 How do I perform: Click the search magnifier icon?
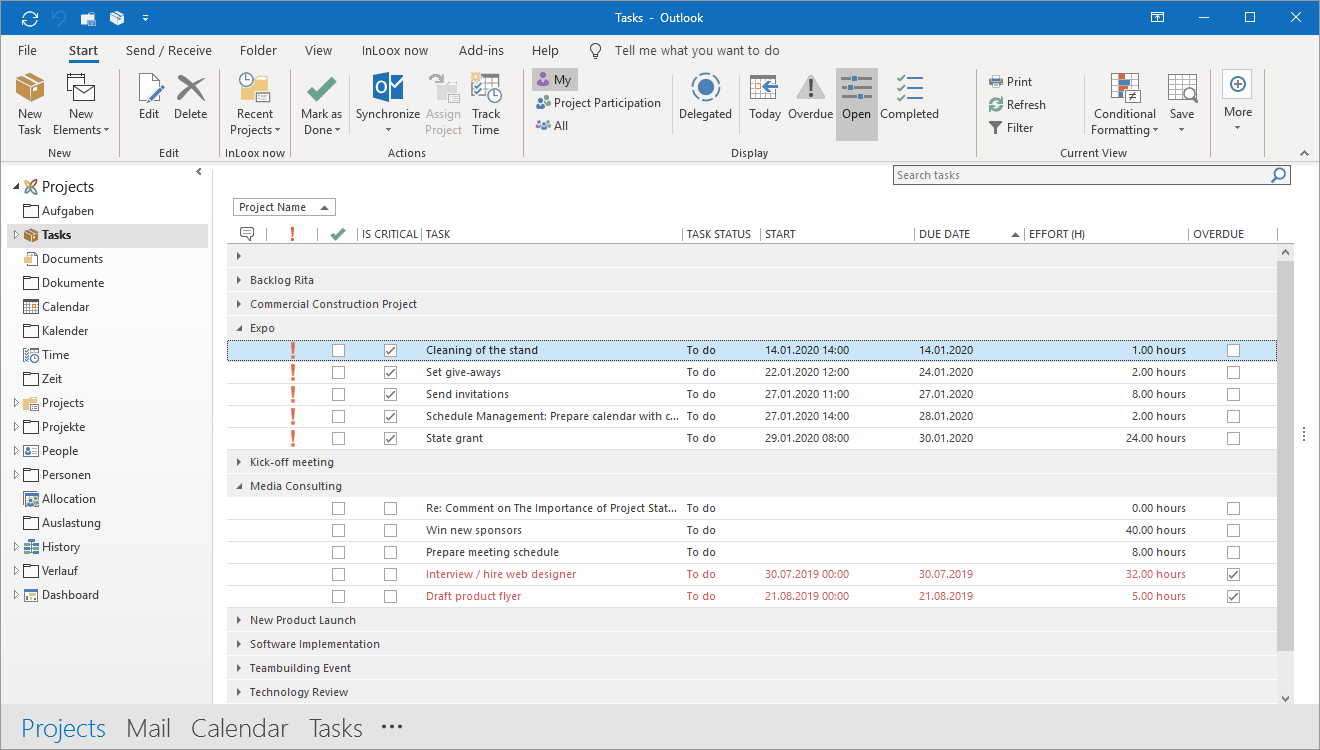click(1279, 175)
